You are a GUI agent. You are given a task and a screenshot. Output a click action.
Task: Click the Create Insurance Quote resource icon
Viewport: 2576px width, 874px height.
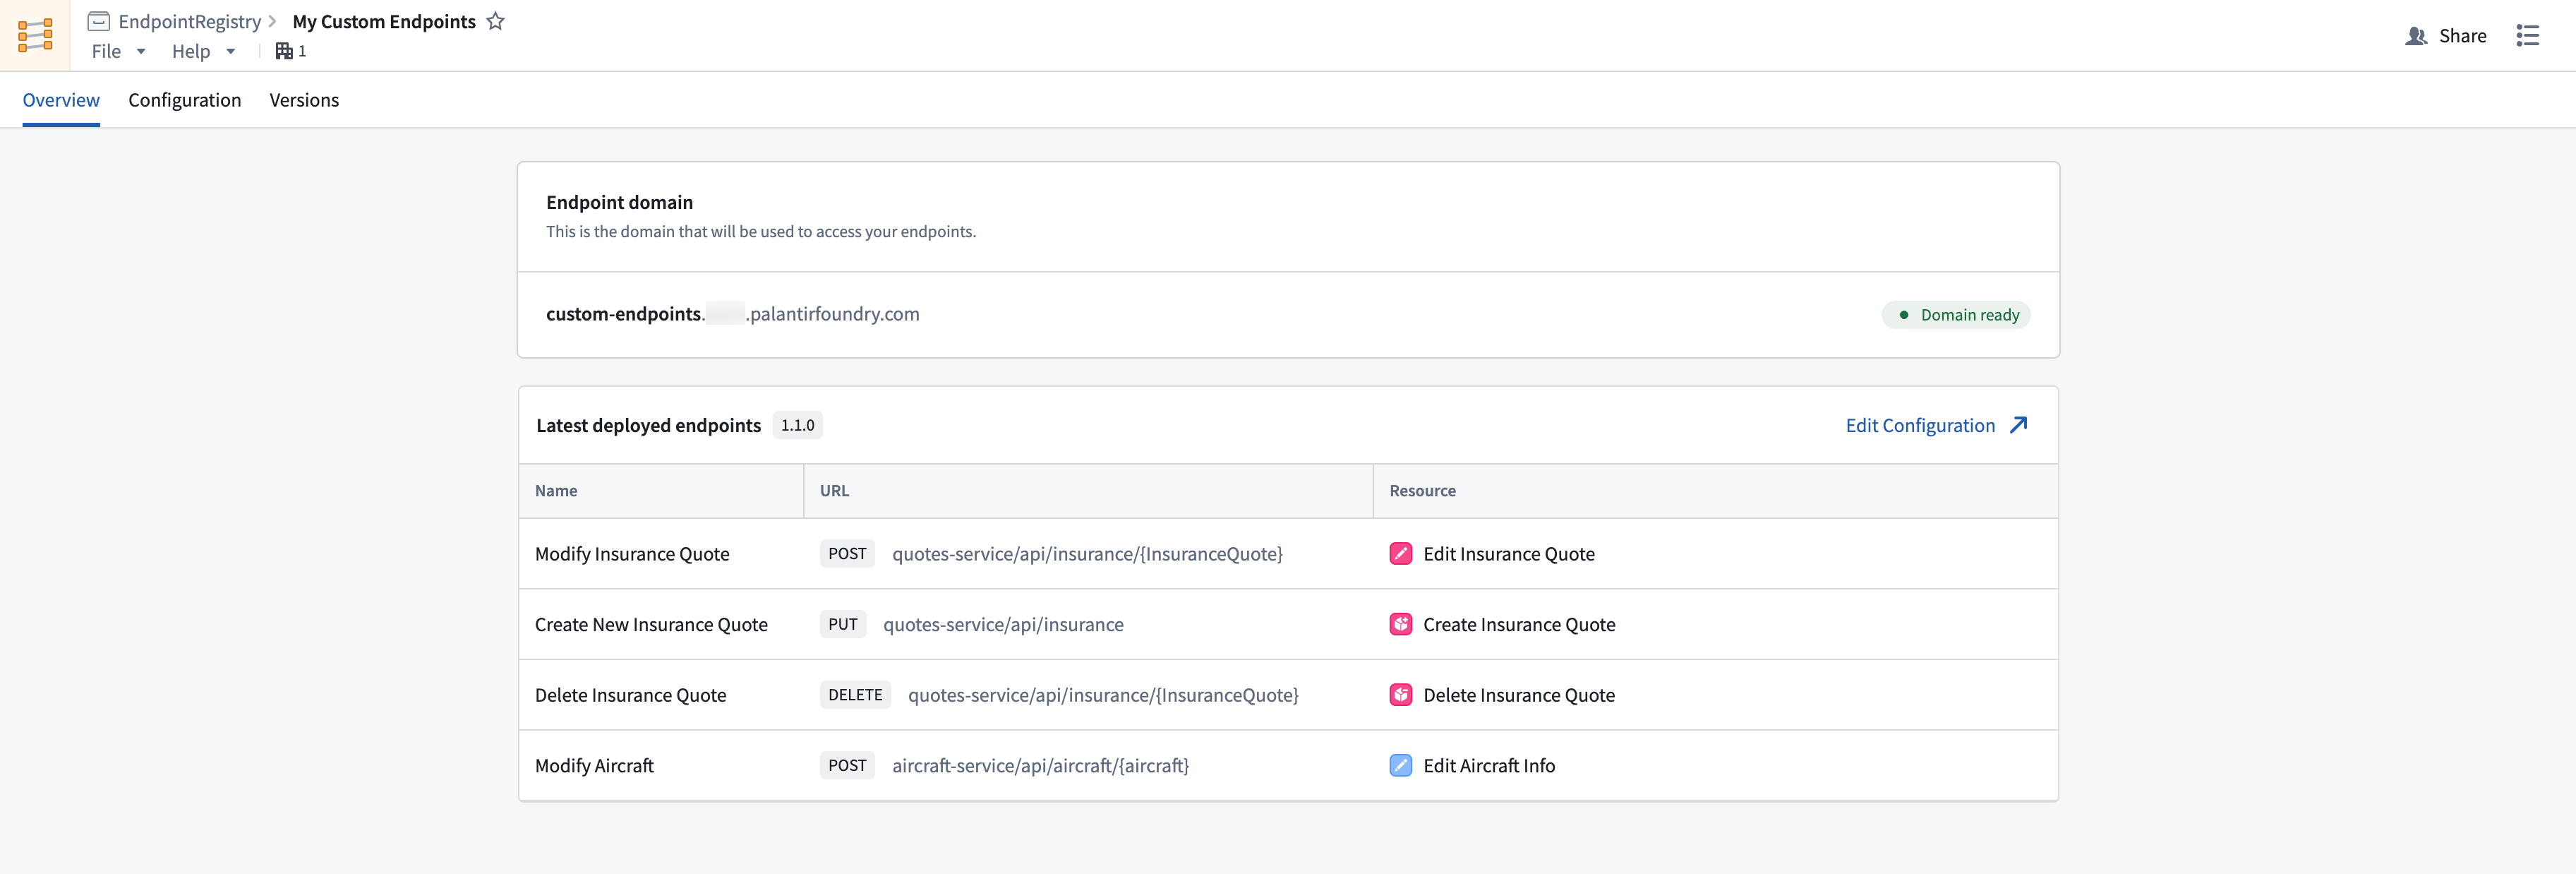coord(1400,624)
